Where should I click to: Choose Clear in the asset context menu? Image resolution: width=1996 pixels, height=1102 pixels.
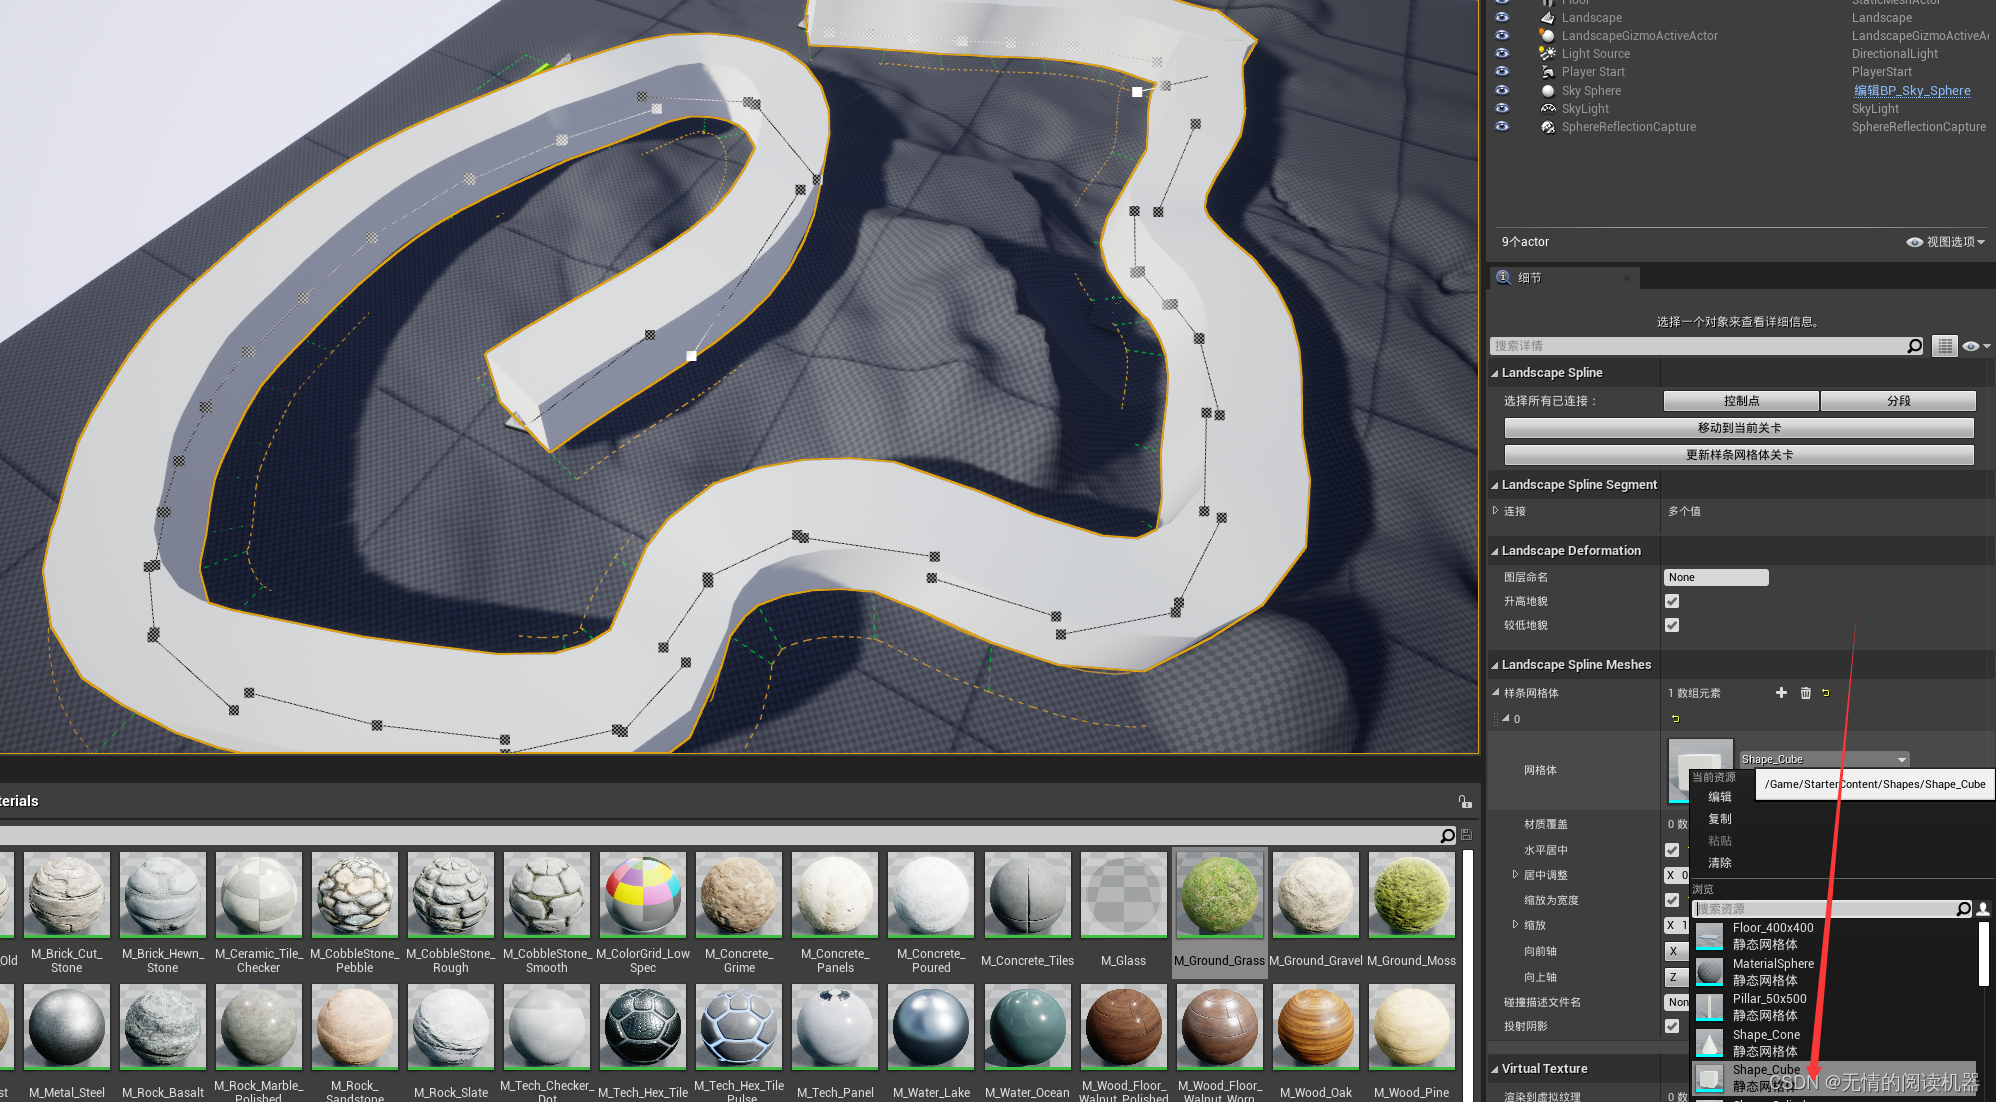[1720, 863]
